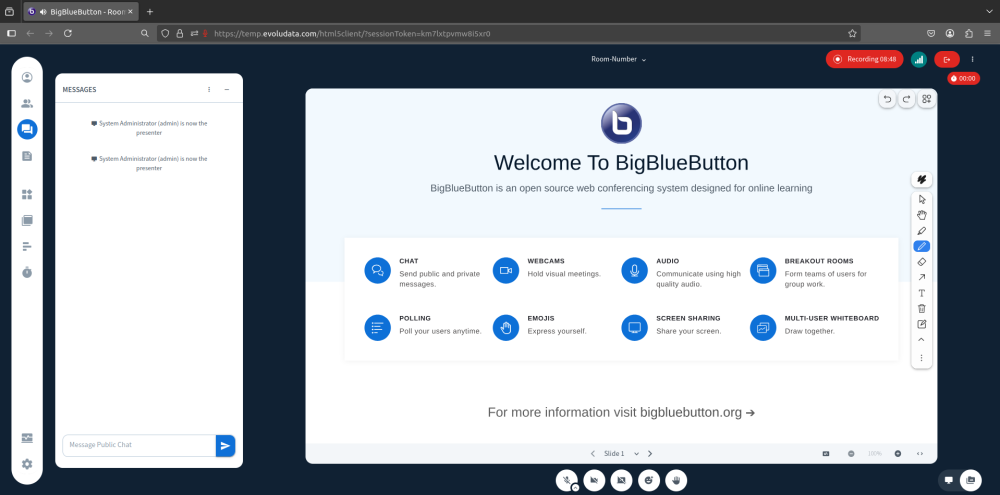
Task: Redo the whiteboard action
Action: pyautogui.click(x=906, y=99)
